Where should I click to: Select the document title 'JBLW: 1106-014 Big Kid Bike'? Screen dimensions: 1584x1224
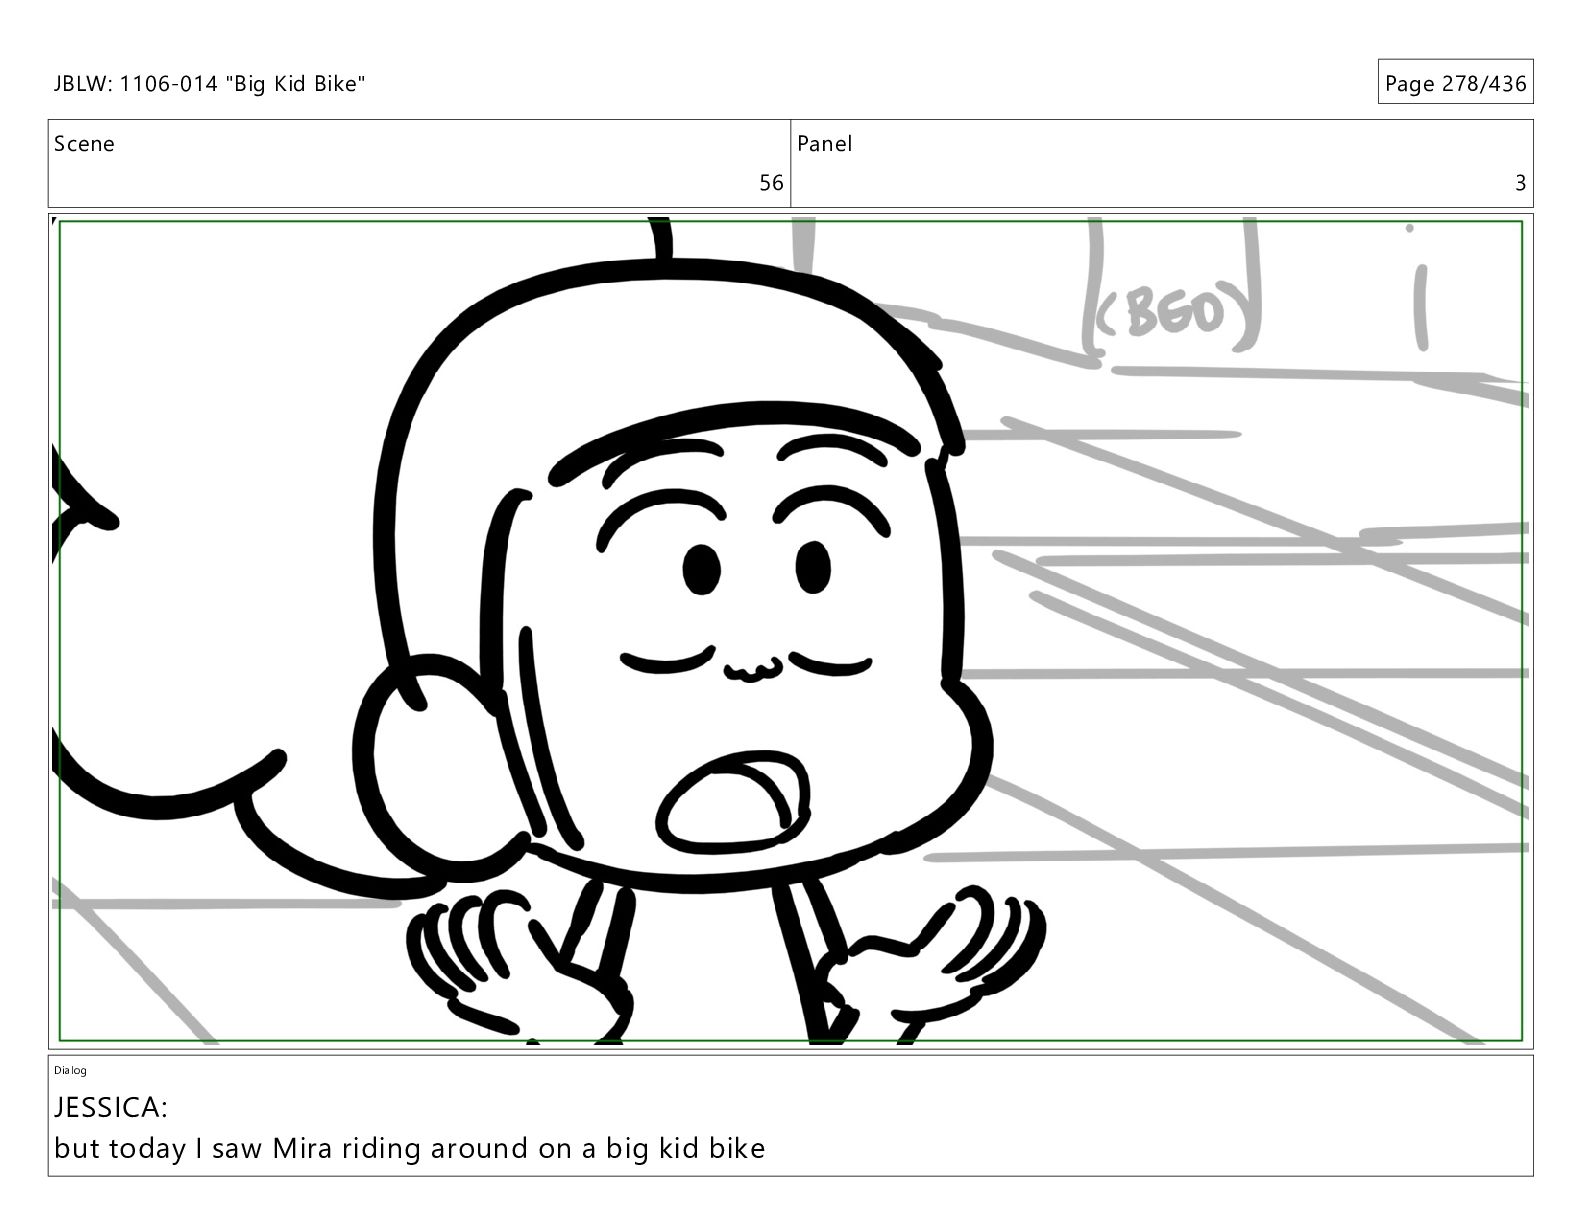(210, 84)
